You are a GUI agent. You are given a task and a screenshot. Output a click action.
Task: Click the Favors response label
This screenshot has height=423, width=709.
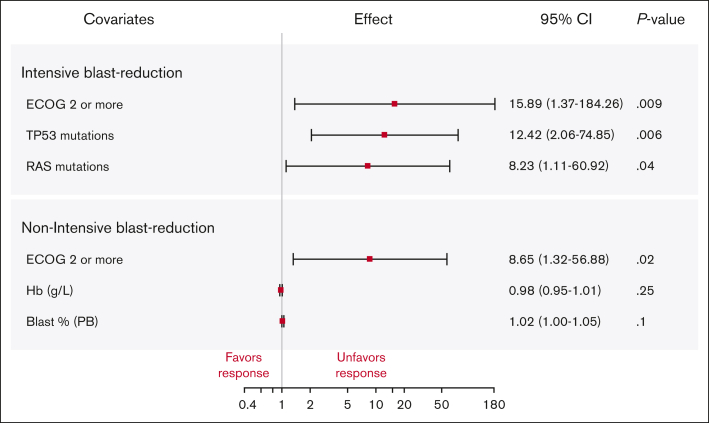(x=244, y=365)
